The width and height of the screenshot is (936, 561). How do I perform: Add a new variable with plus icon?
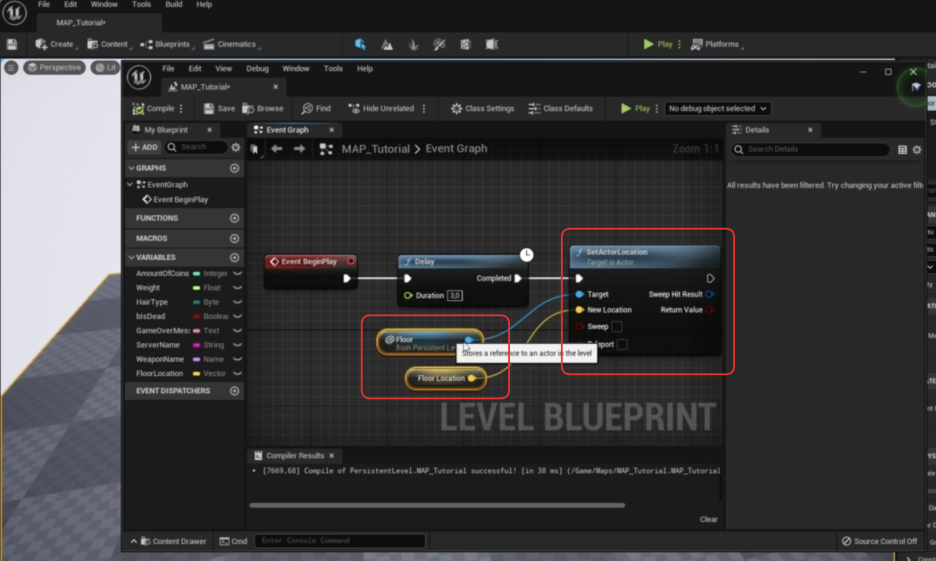(235, 257)
